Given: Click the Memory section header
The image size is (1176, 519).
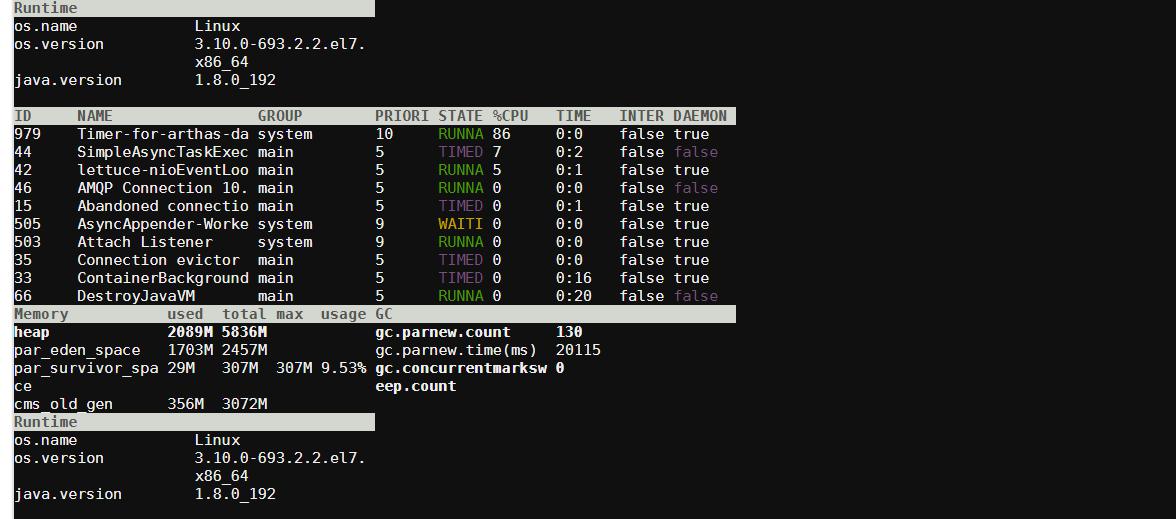Looking at the screenshot, I should 41,314.
